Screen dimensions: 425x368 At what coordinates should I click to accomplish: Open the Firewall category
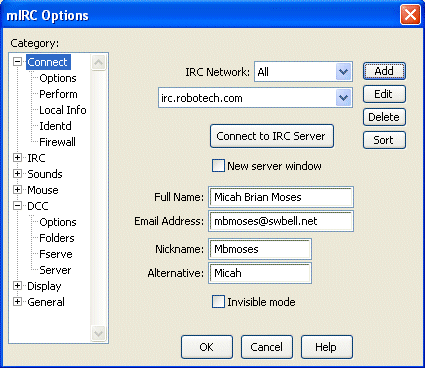tap(57, 142)
